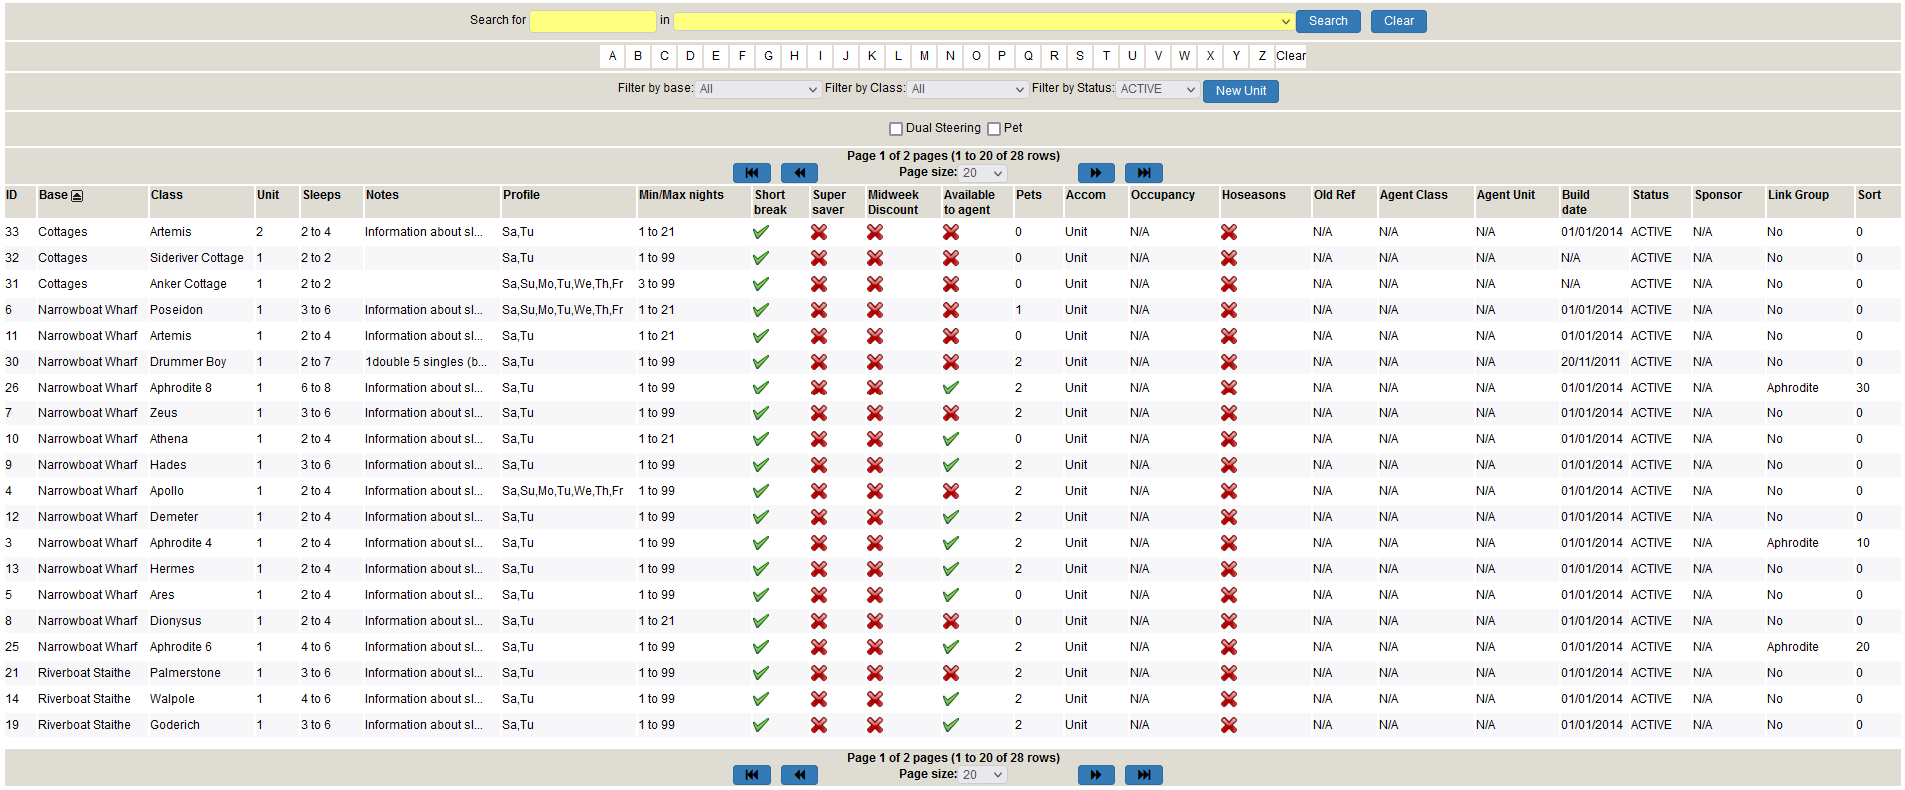Tick the Pet checkbox
The image size is (1905, 790).
pos(994,129)
